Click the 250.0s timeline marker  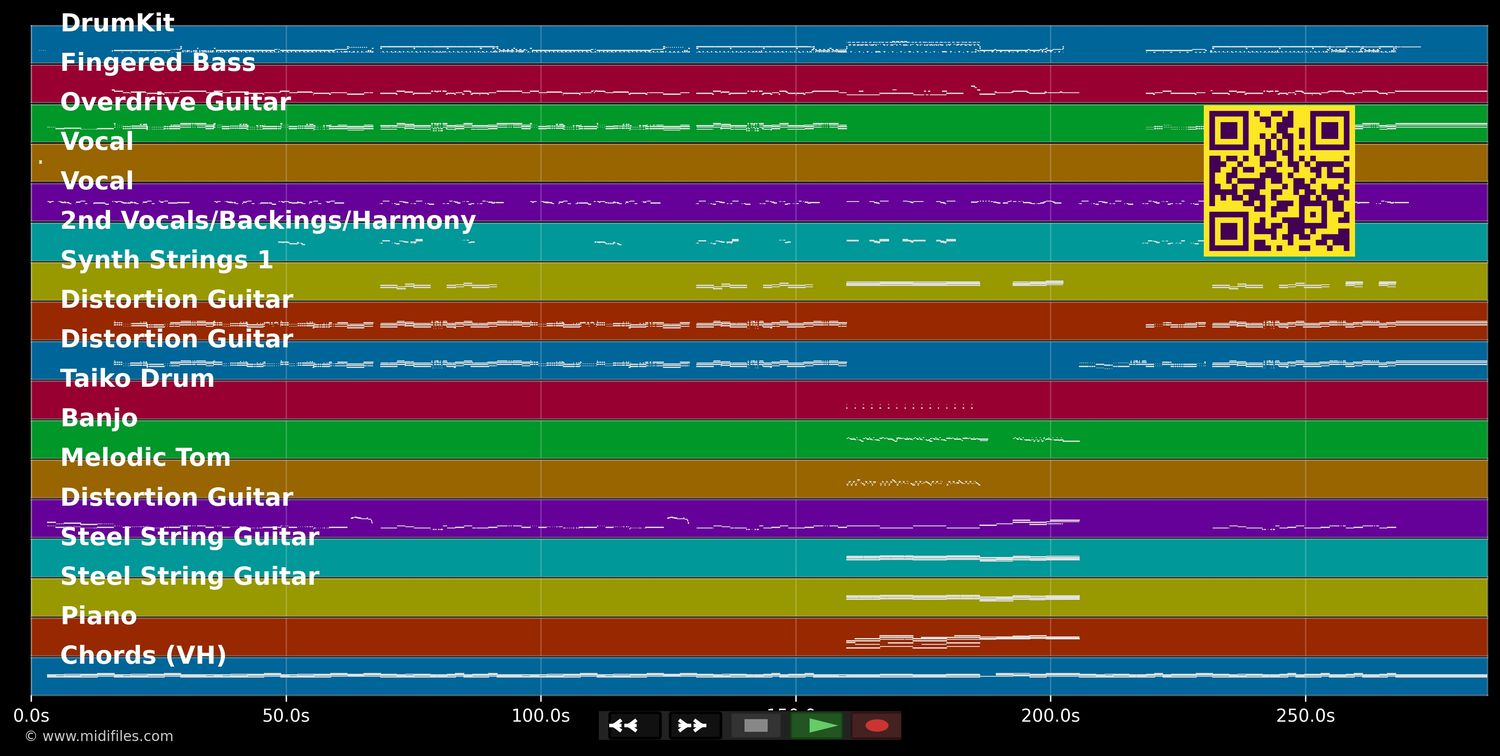[1305, 716]
